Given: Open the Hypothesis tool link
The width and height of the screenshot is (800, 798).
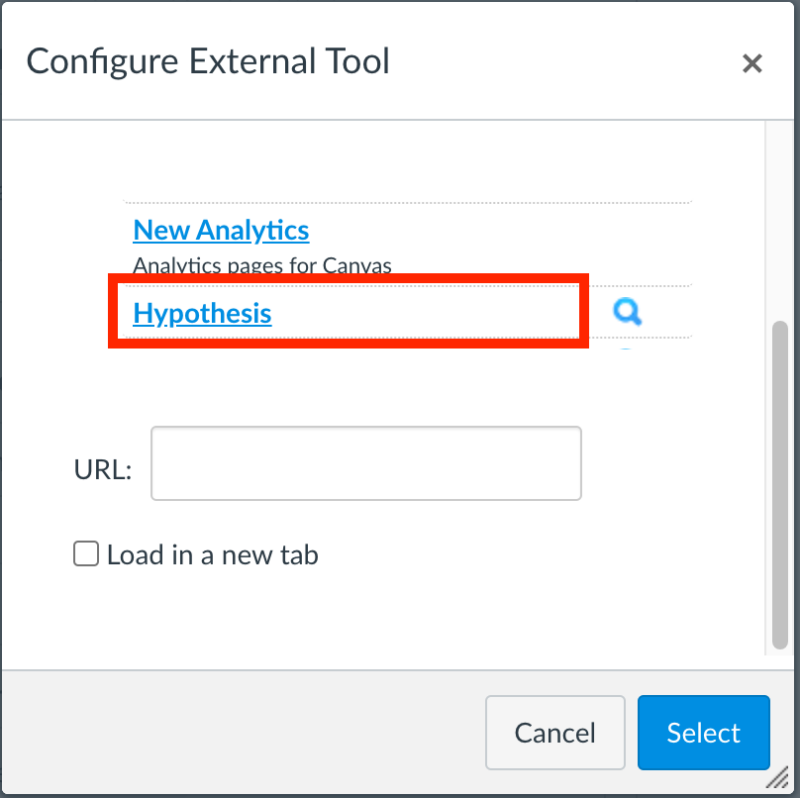Looking at the screenshot, I should click(x=202, y=313).
